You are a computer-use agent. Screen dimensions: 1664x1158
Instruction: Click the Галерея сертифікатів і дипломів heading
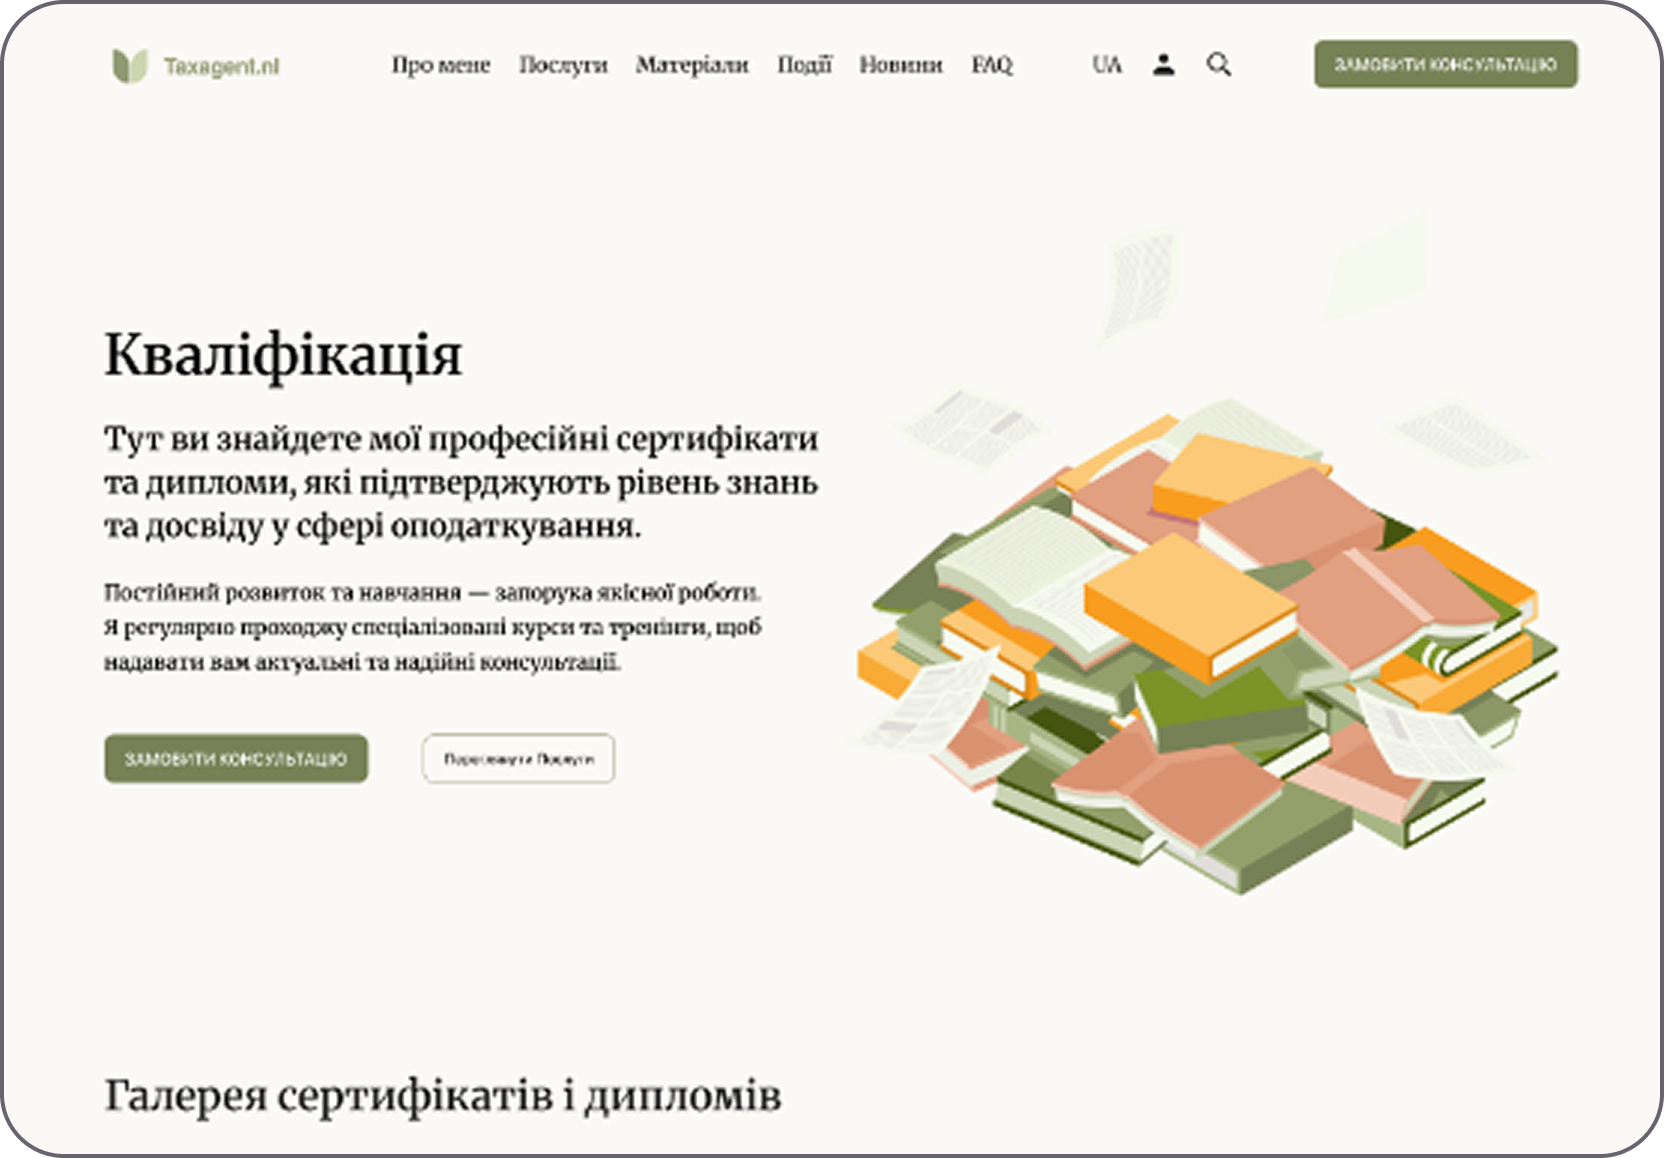pyautogui.click(x=442, y=1096)
